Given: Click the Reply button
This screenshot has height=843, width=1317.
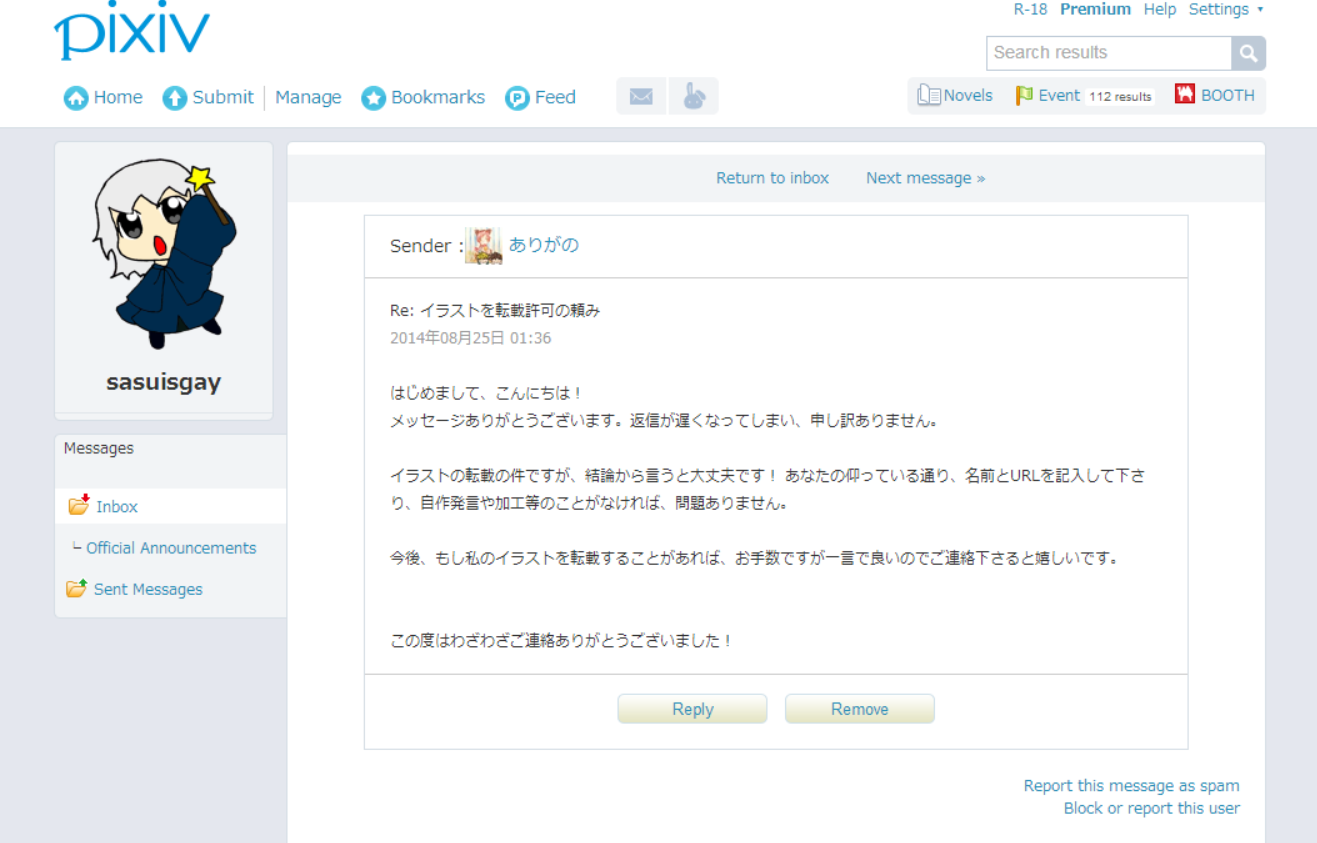Looking at the screenshot, I should (x=692, y=709).
